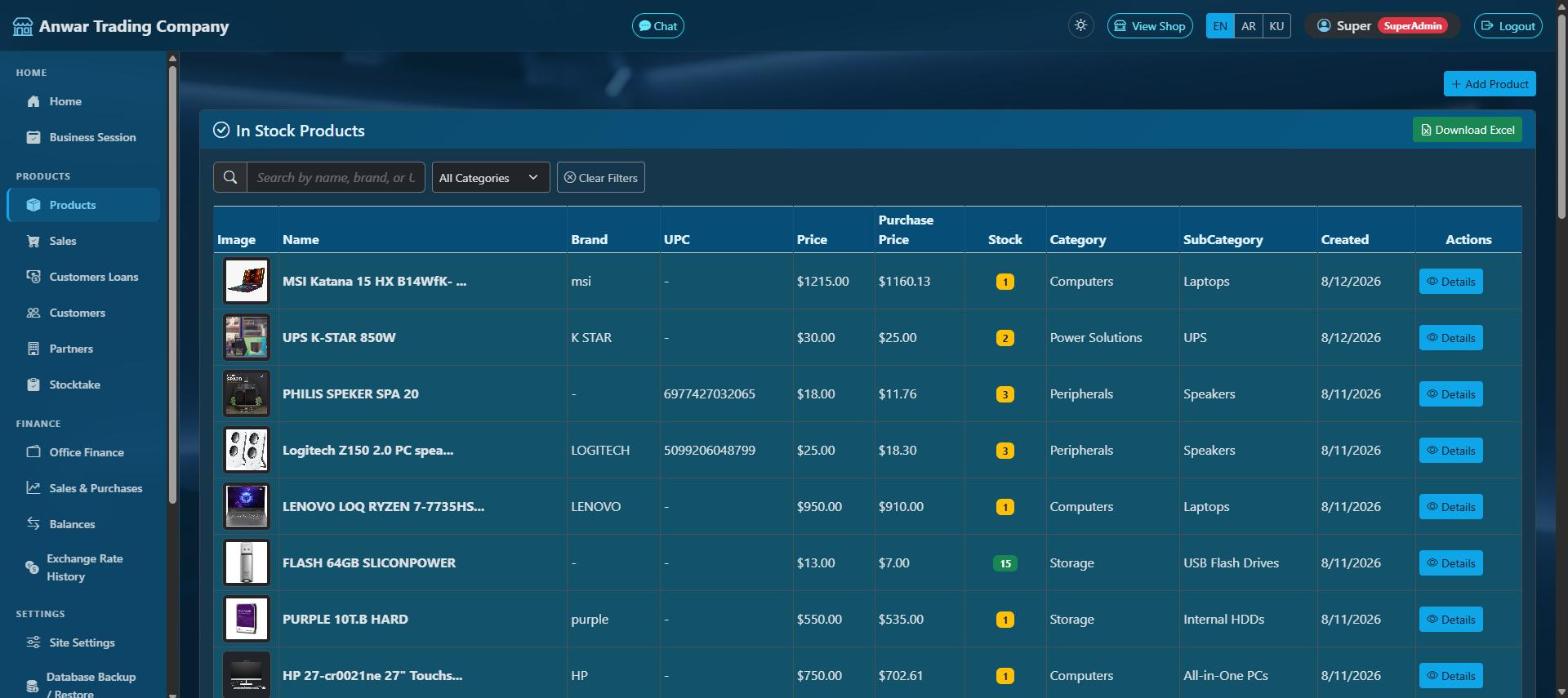Switch language to EN
This screenshot has width=1568, height=698.
coord(1220,26)
